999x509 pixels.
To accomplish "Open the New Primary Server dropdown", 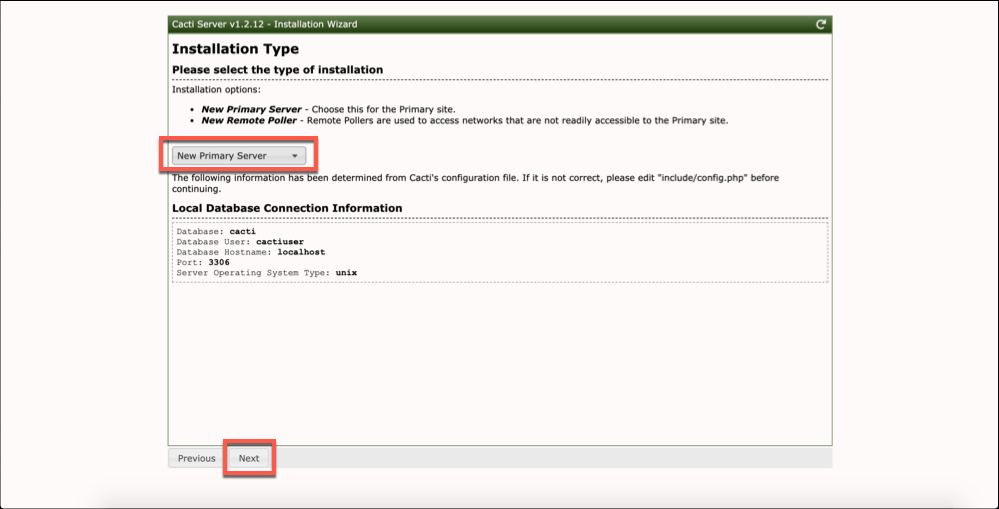I will point(239,155).
